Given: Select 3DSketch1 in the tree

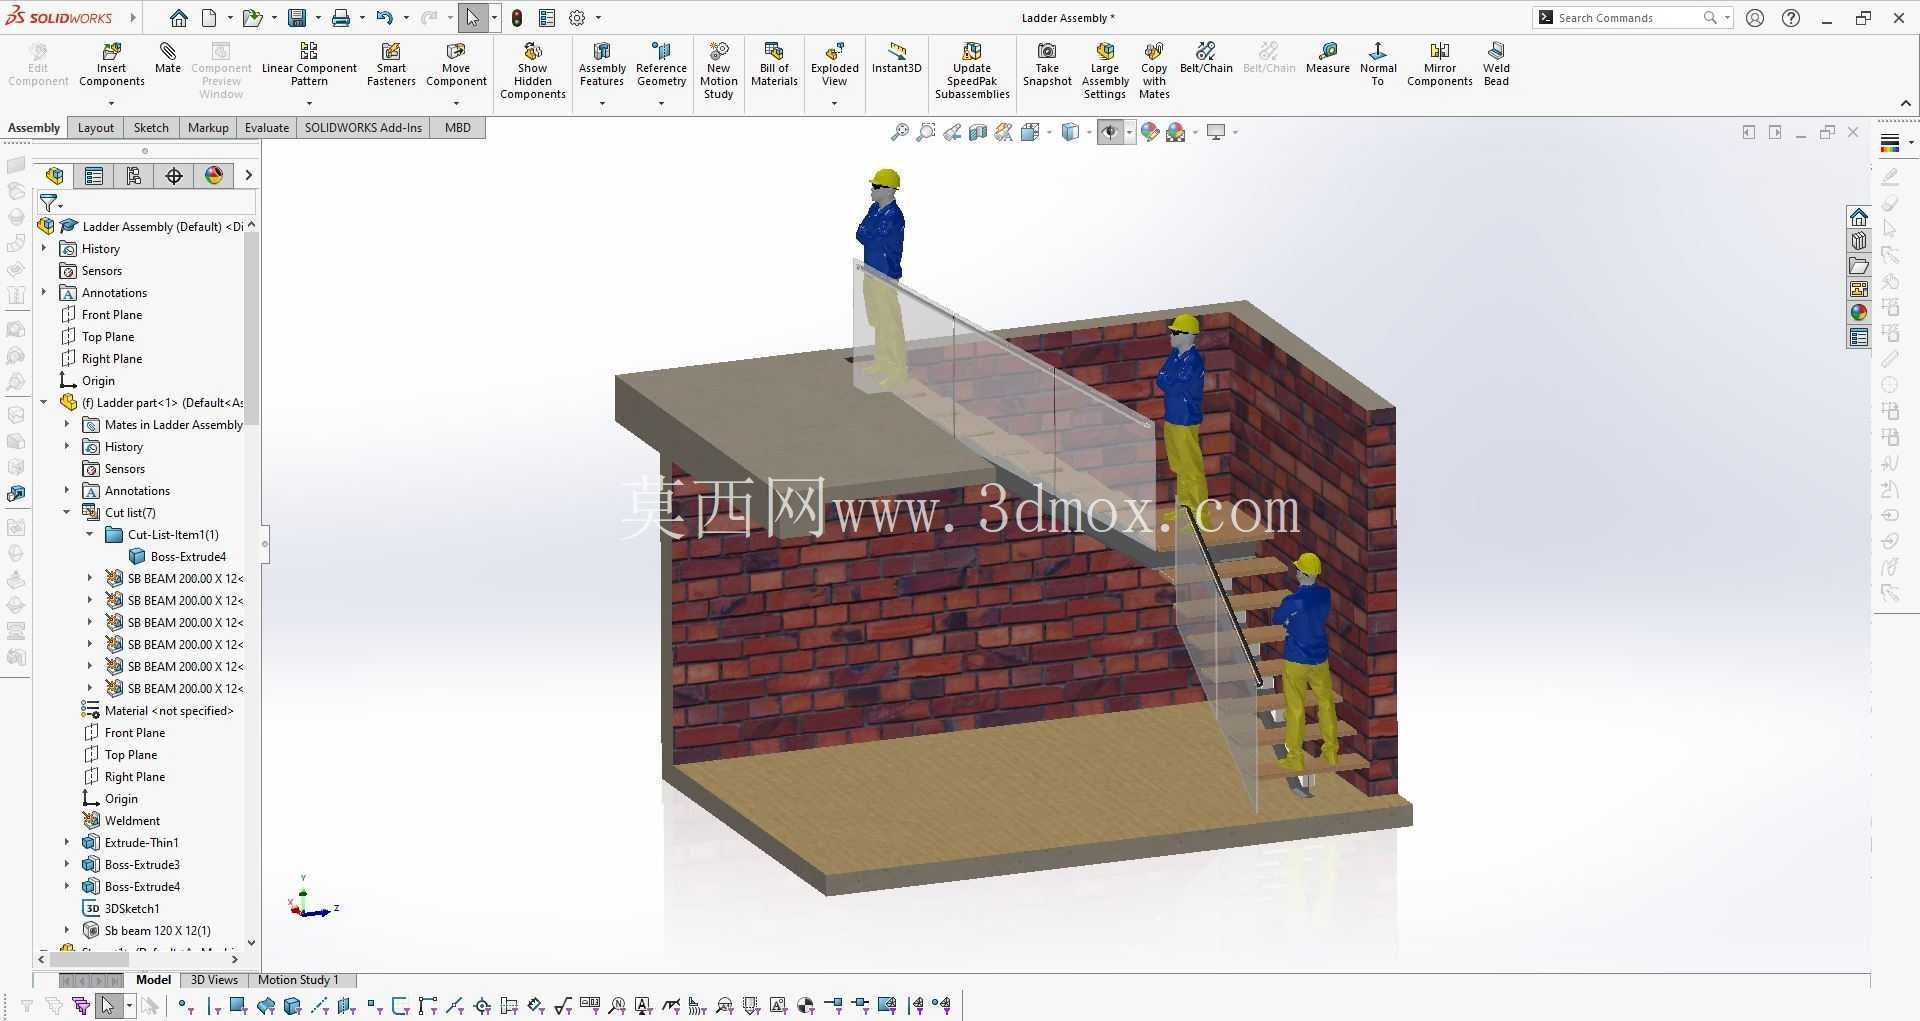Looking at the screenshot, I should pyautogui.click(x=132, y=908).
